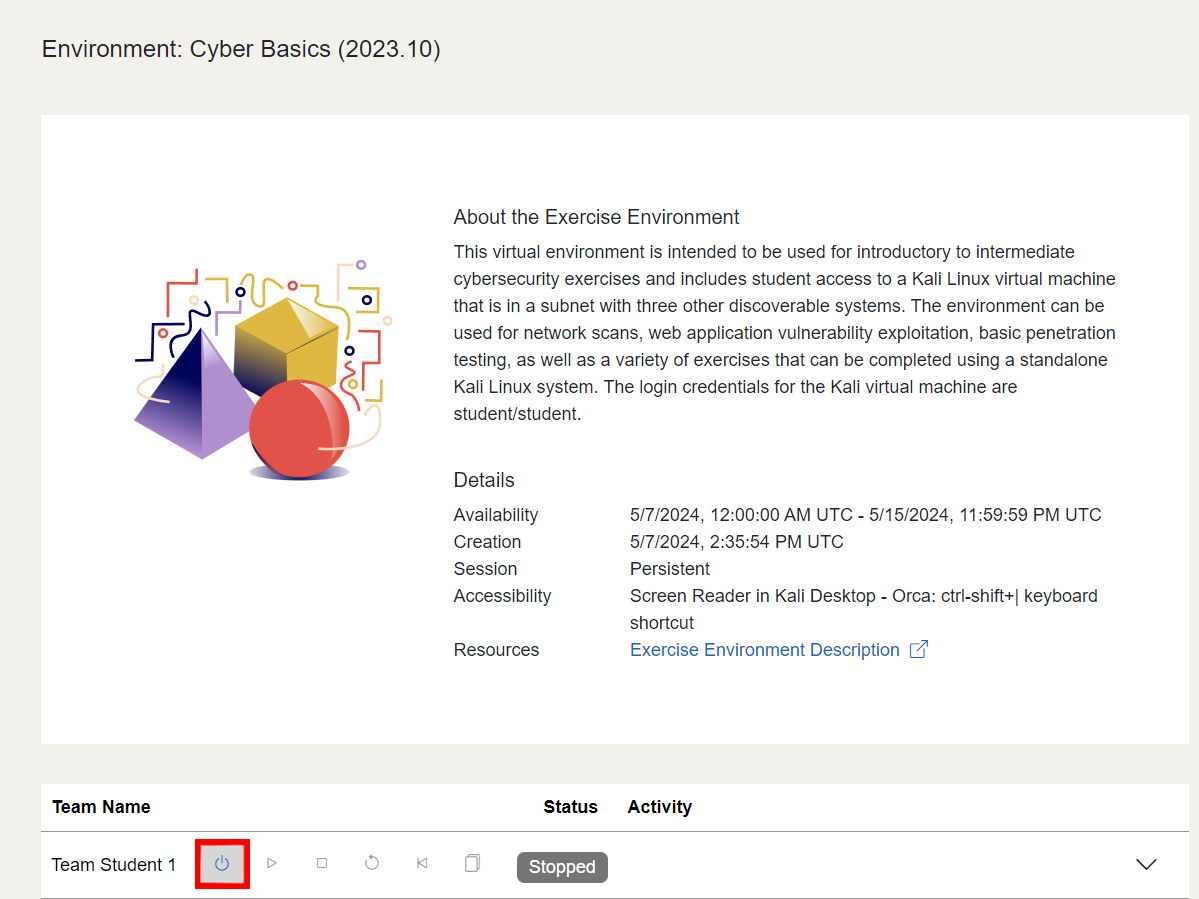Click the external link icon beside Resources link

pyautogui.click(x=919, y=649)
